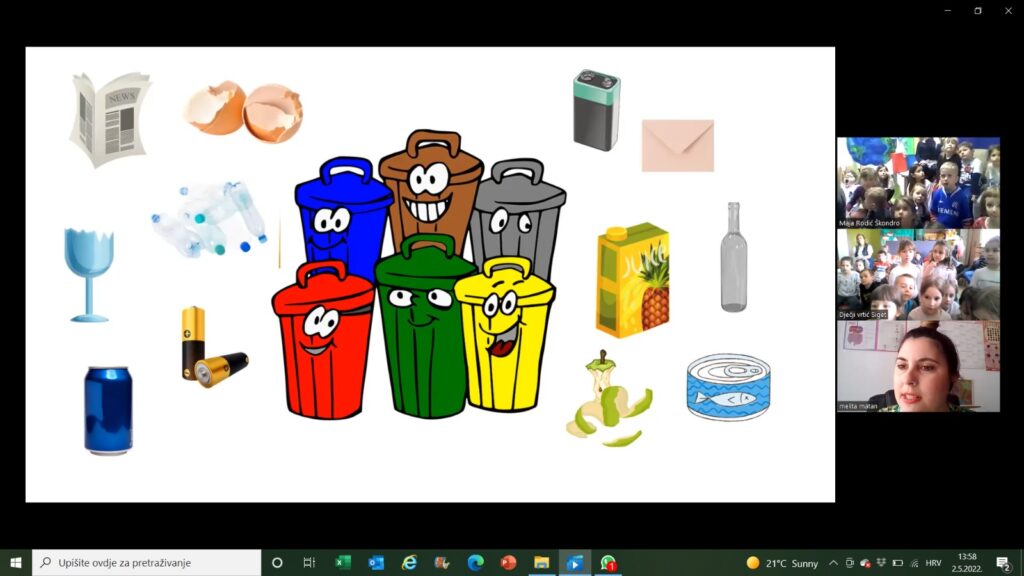Expand hidden system tray icons
Screen dimensions: 1024x576
pyautogui.click(x=833, y=563)
